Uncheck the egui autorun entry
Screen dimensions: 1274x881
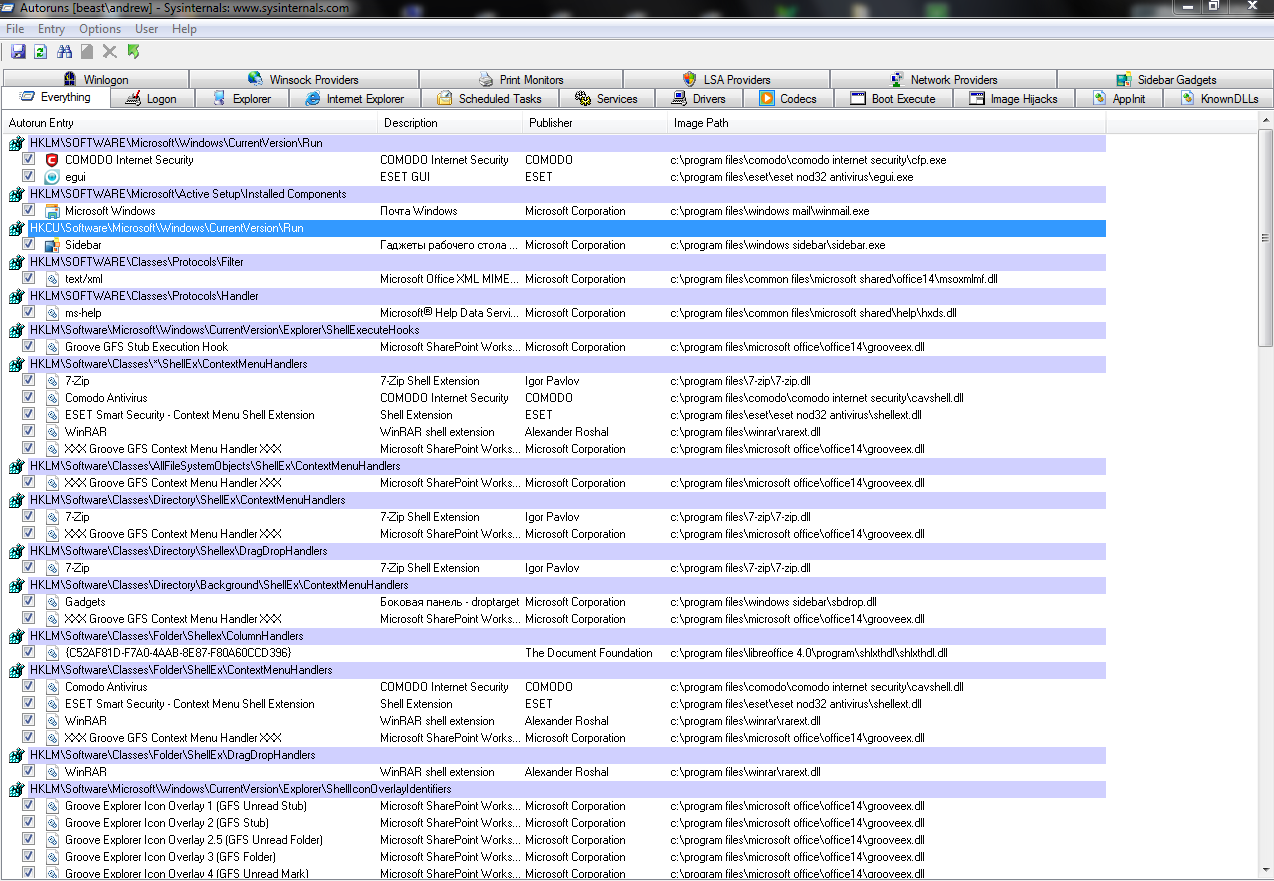[28, 176]
